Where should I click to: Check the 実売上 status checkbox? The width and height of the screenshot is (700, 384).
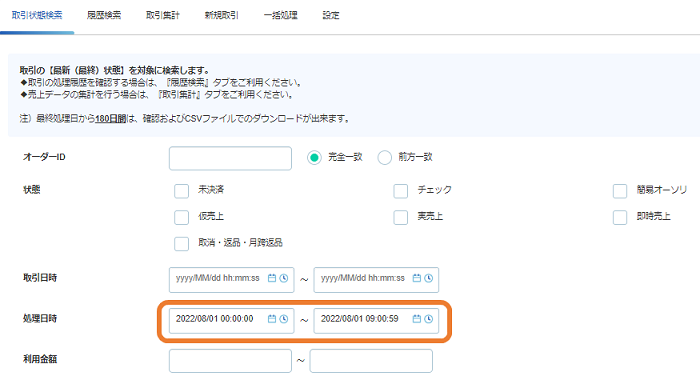400,217
